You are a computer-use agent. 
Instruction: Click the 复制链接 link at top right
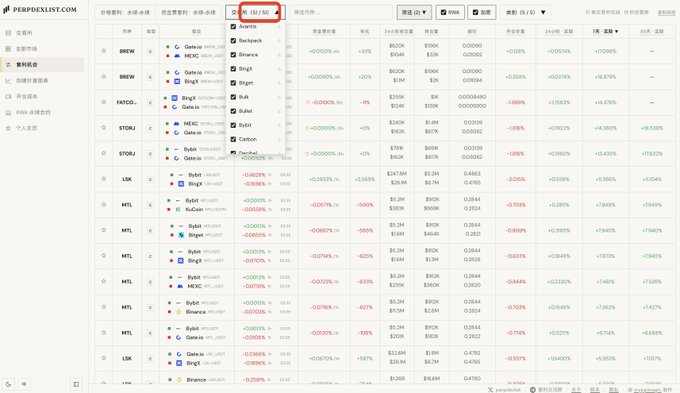pos(666,13)
